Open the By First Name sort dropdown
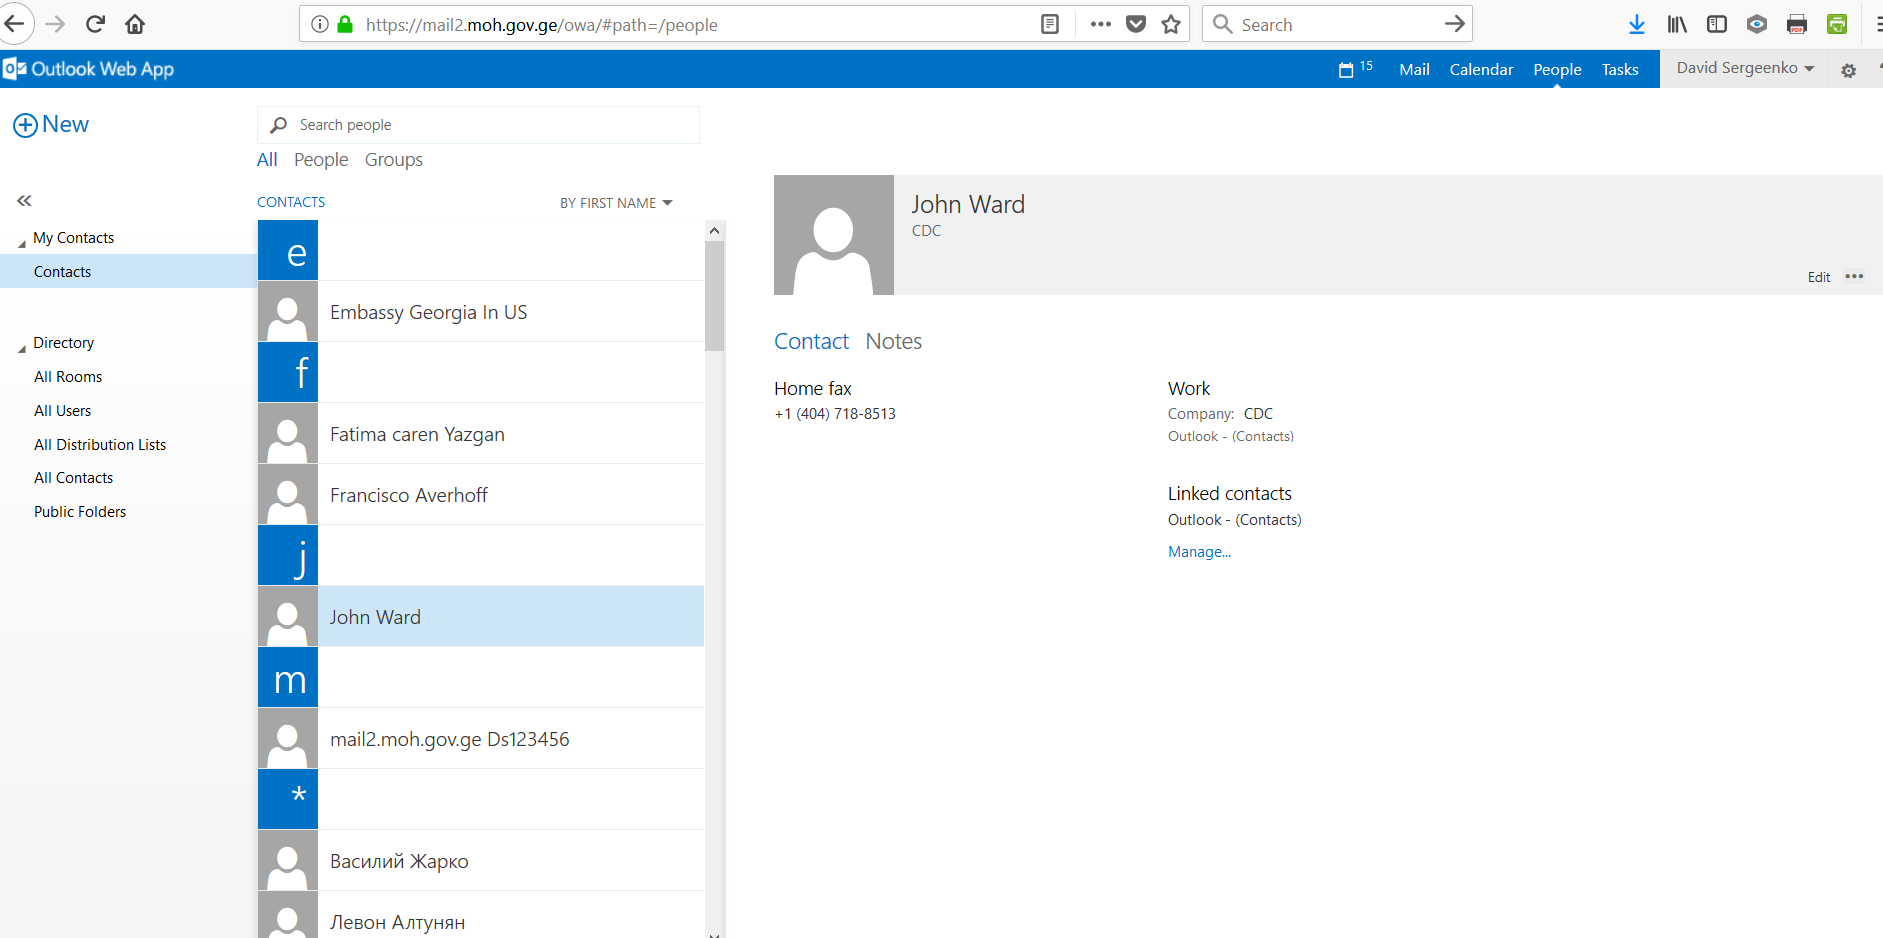The image size is (1883, 938). point(615,203)
